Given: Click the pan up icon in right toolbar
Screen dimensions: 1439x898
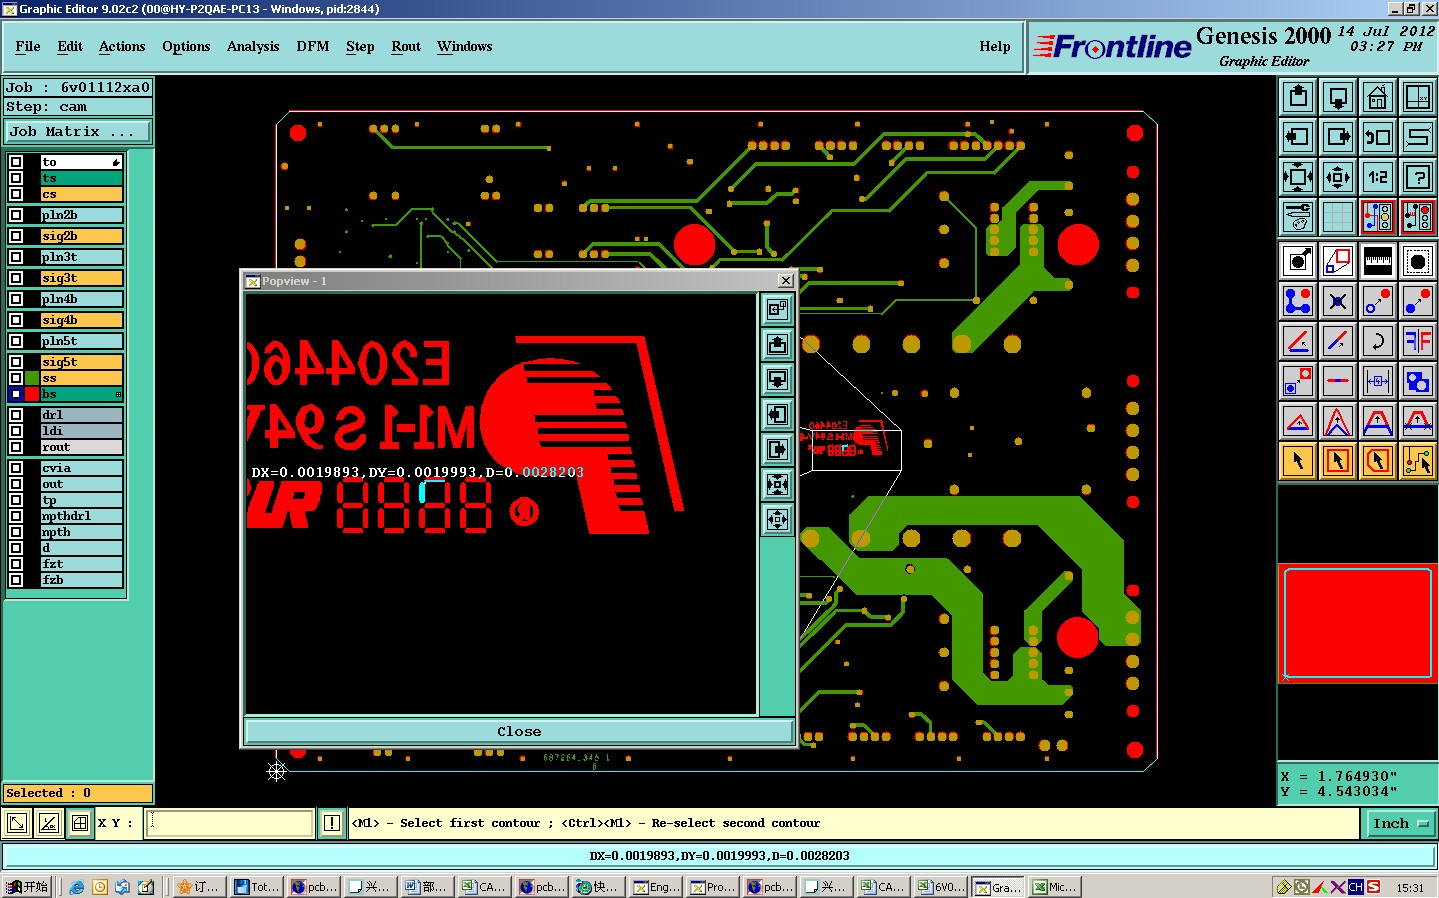Looking at the screenshot, I should pyautogui.click(x=1298, y=98).
